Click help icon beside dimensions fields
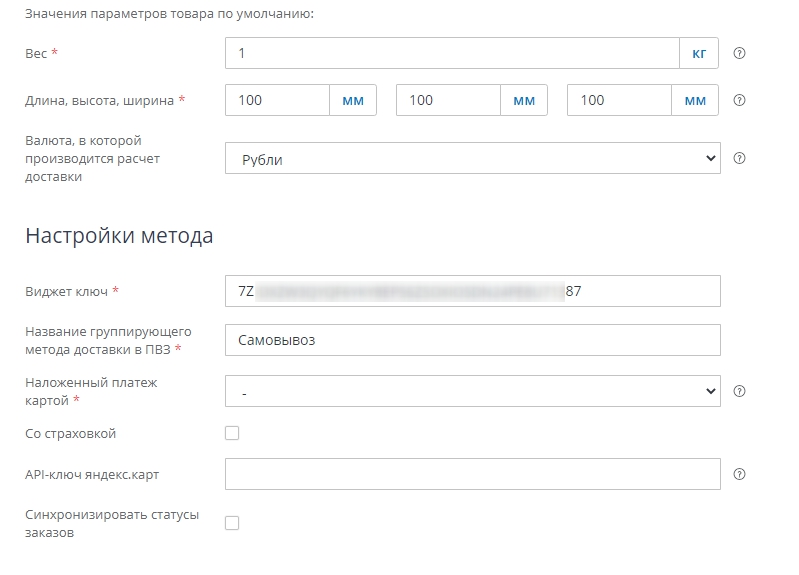The width and height of the screenshot is (799, 575). coord(740,100)
